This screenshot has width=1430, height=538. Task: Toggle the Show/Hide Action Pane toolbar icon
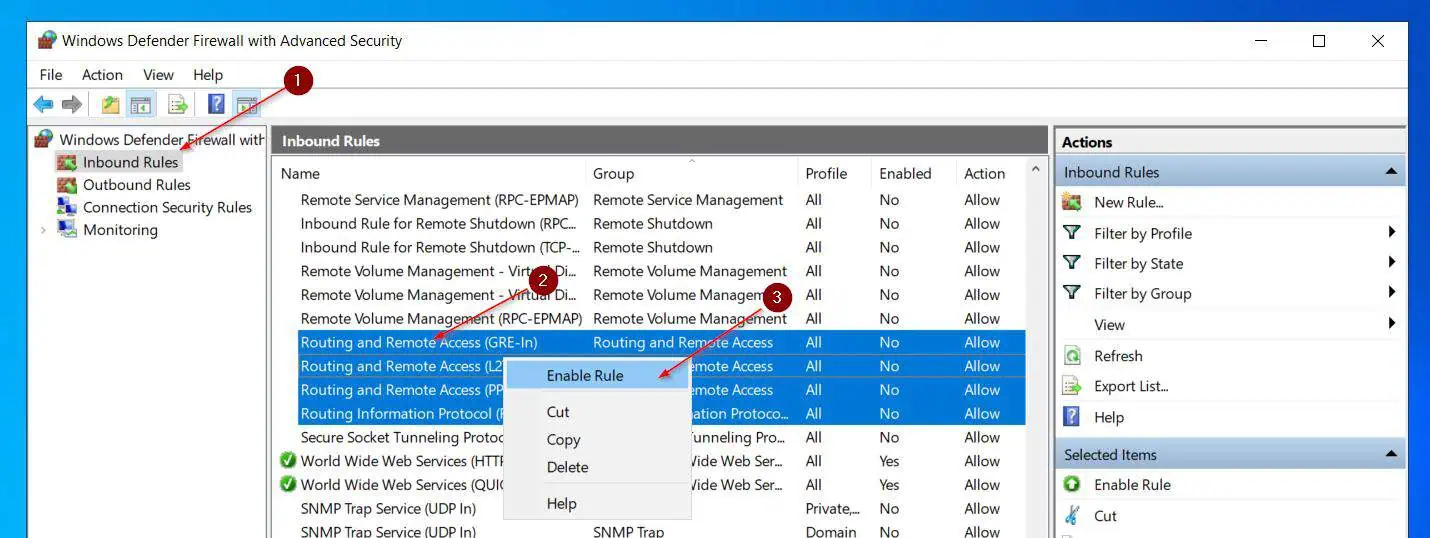(x=246, y=104)
